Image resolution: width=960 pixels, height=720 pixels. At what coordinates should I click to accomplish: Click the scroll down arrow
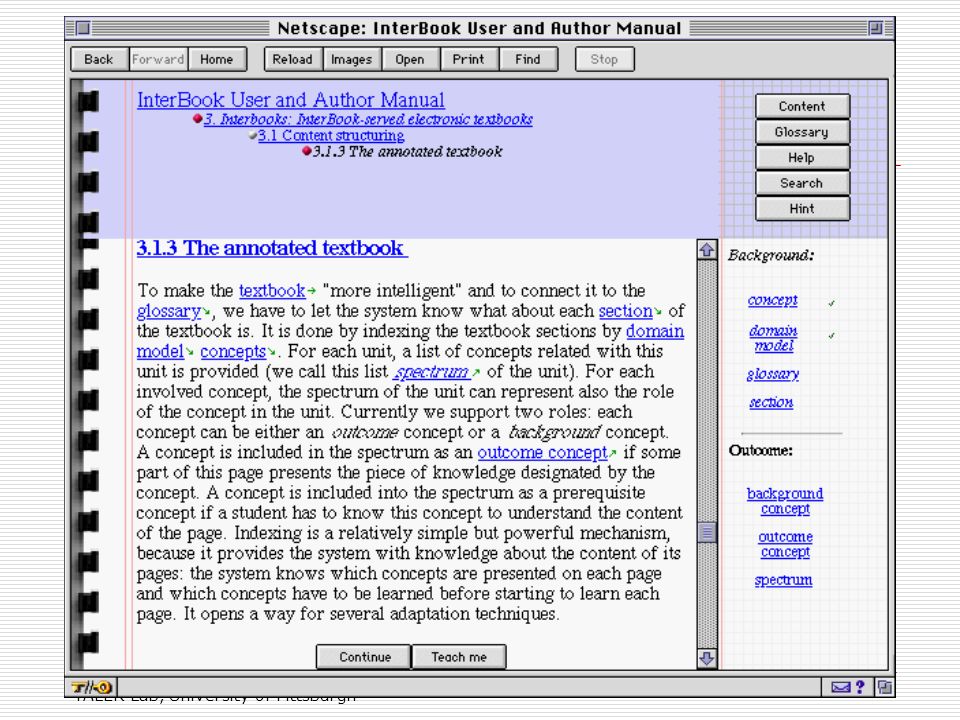(707, 658)
